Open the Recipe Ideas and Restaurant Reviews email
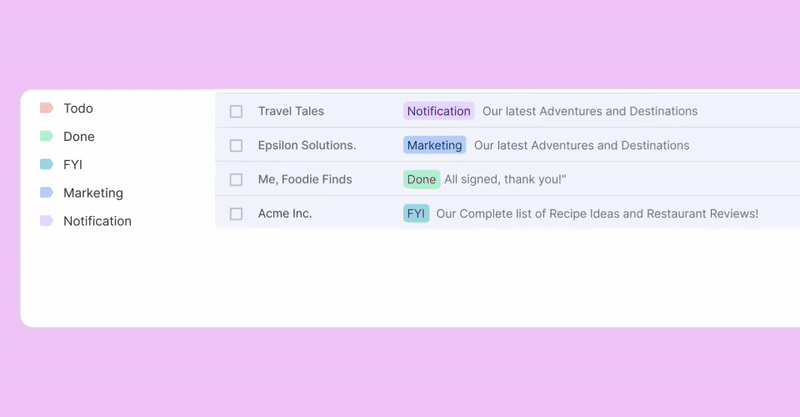This screenshot has height=417, width=800. [x=597, y=214]
